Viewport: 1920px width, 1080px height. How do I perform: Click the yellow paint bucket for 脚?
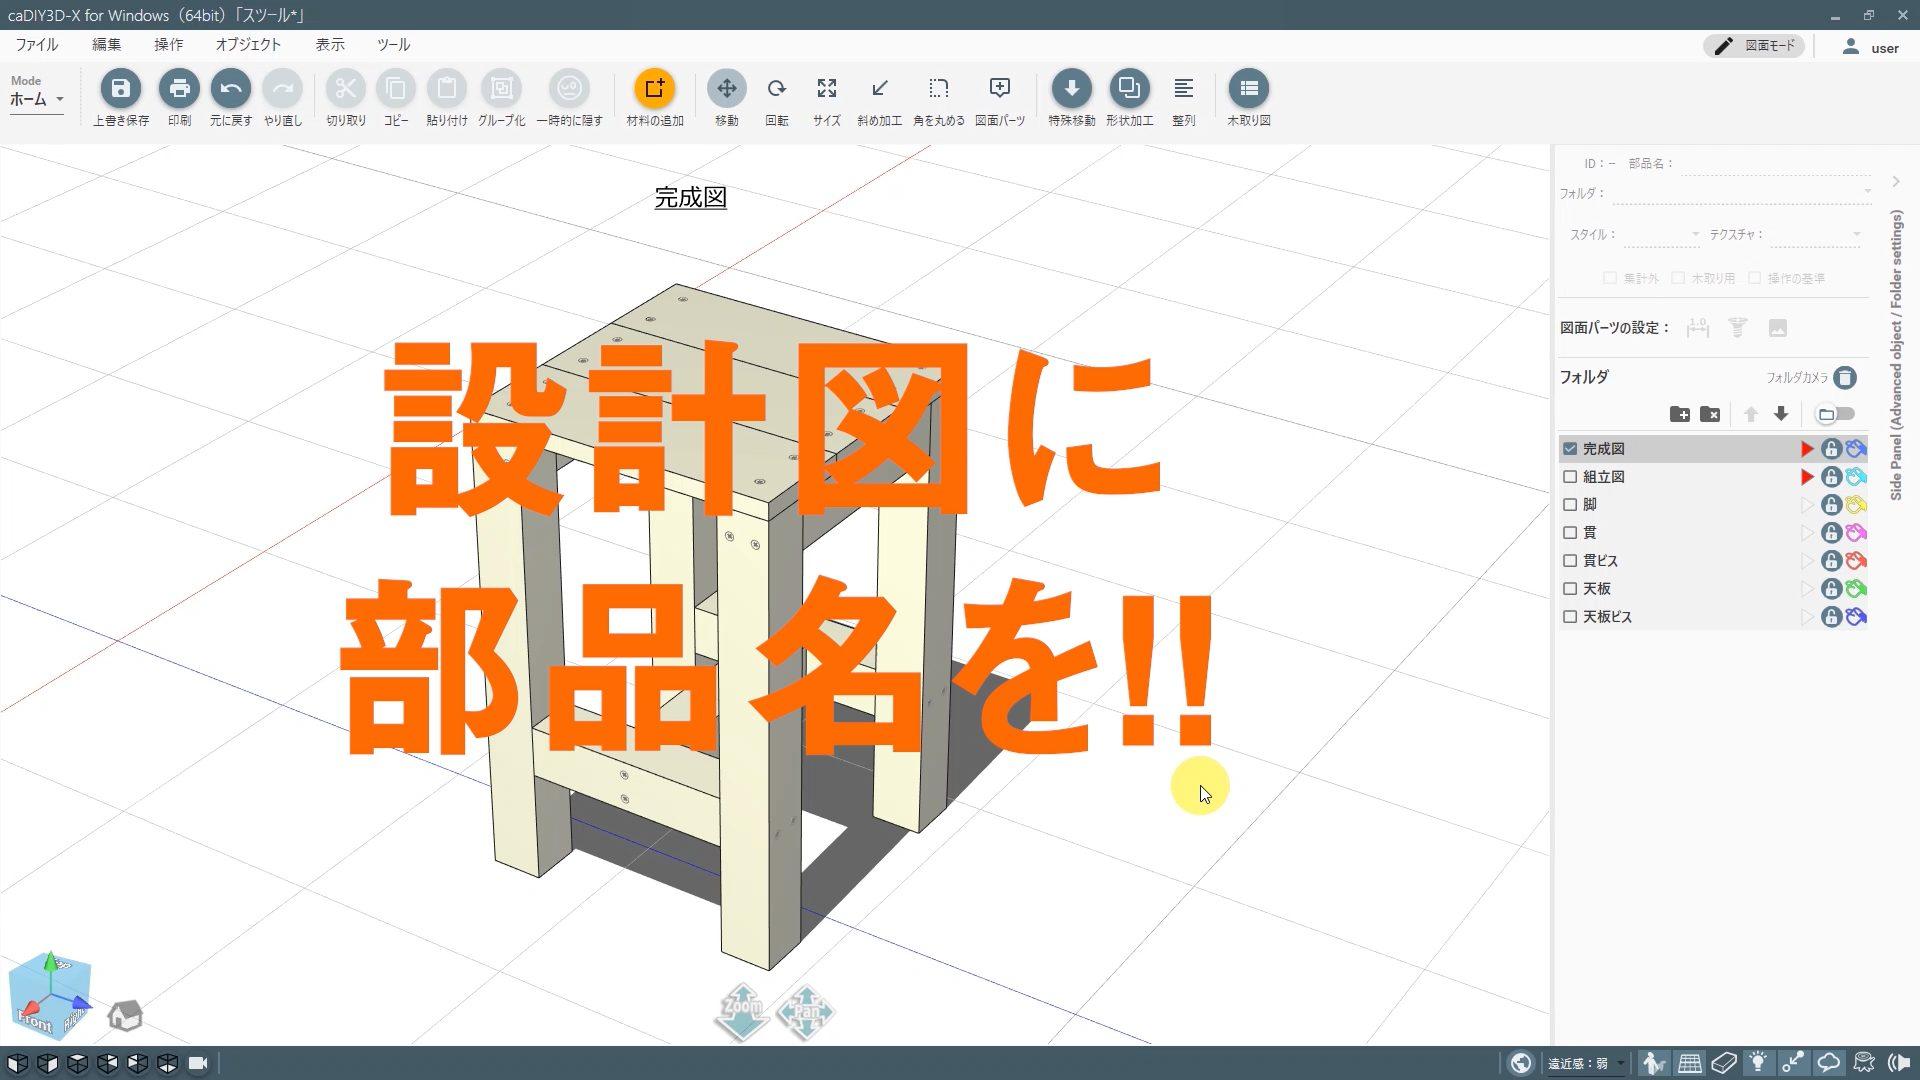(x=1856, y=505)
